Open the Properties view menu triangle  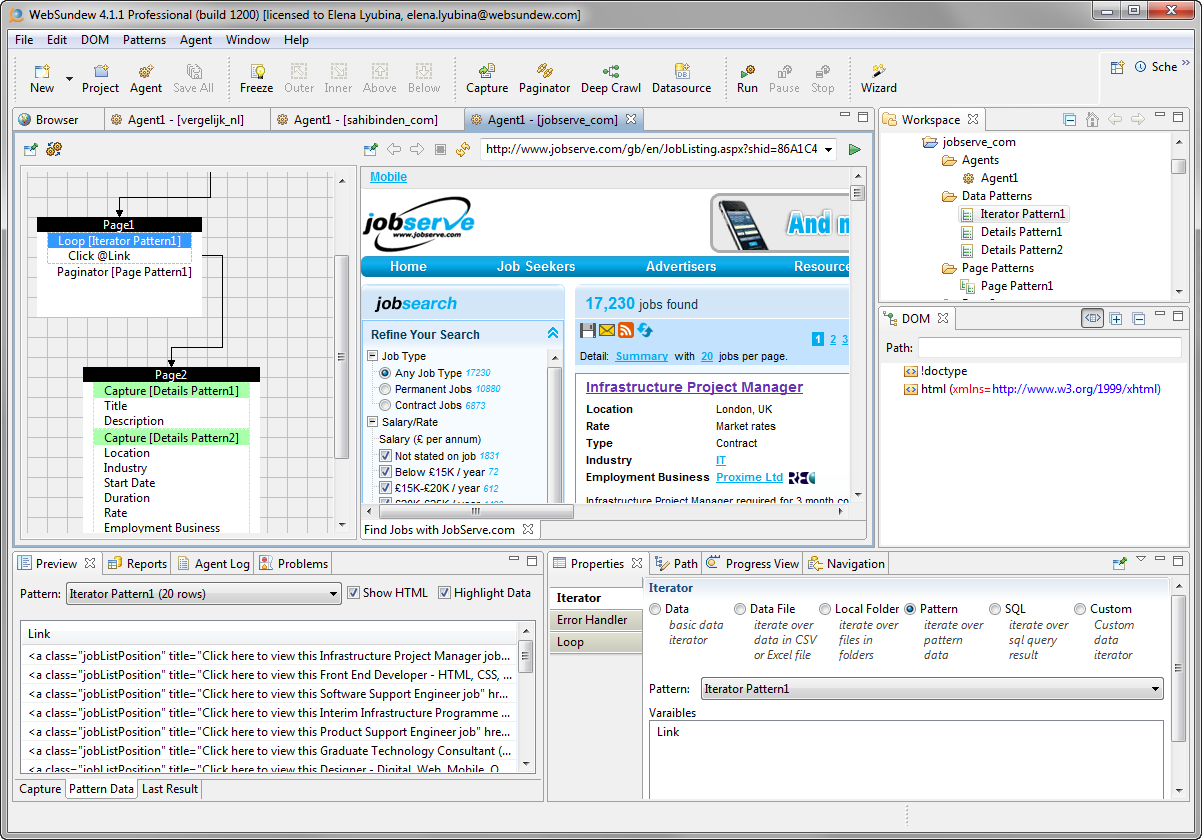[1141, 559]
